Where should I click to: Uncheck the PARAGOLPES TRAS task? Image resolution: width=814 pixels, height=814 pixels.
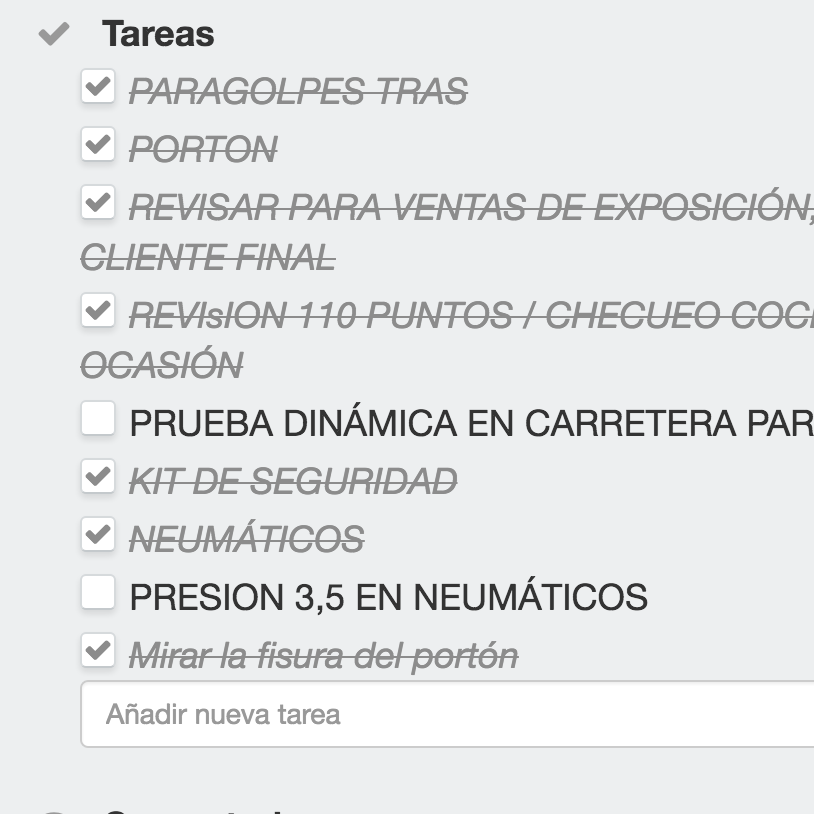[97, 87]
